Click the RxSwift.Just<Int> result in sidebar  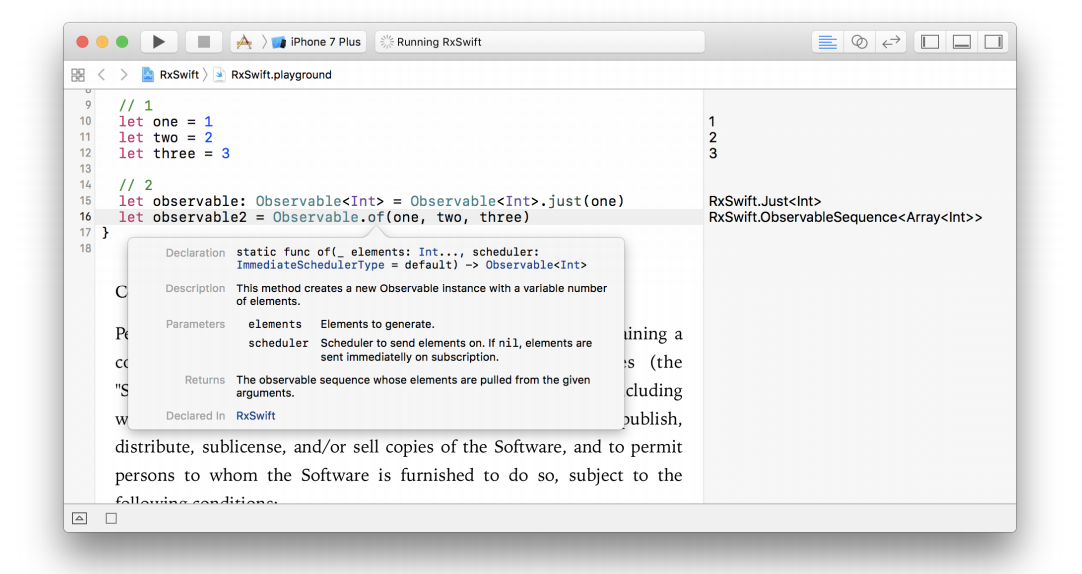pos(765,201)
